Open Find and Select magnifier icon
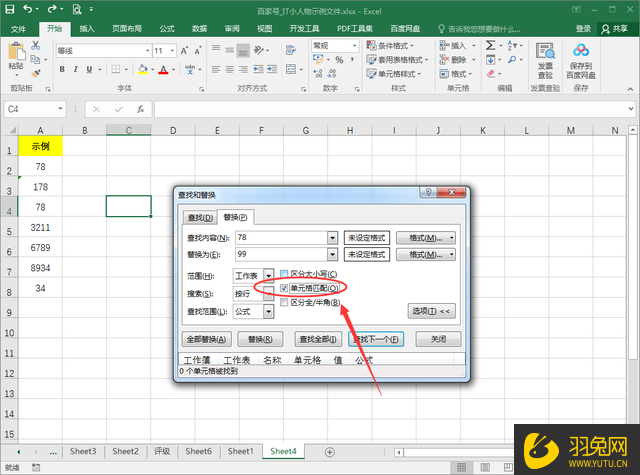 click(512, 60)
